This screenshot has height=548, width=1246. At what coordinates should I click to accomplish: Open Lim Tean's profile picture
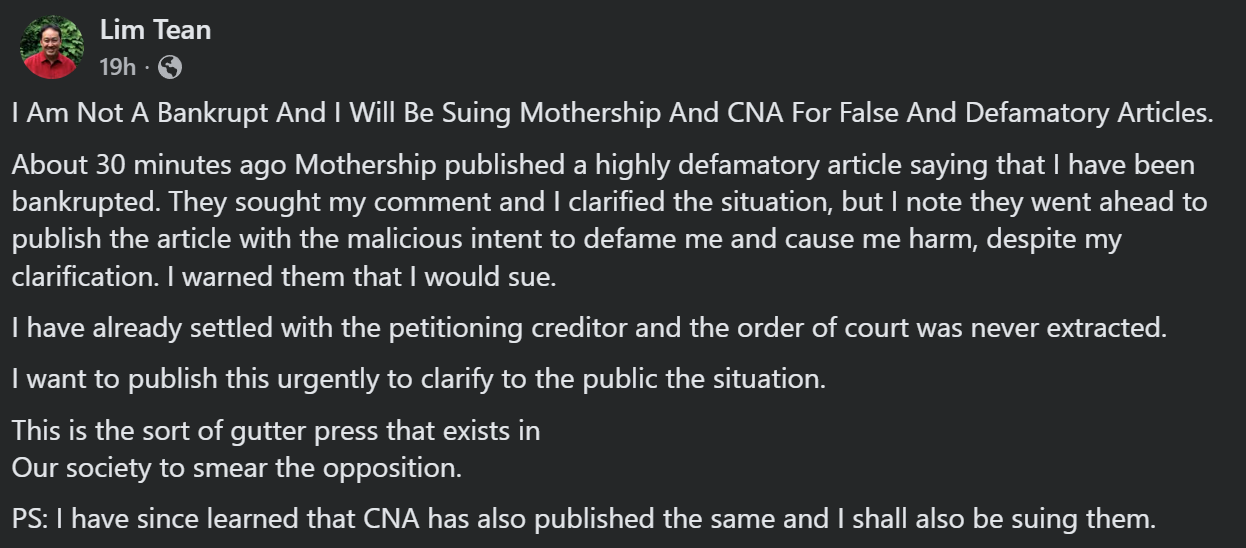(51, 47)
